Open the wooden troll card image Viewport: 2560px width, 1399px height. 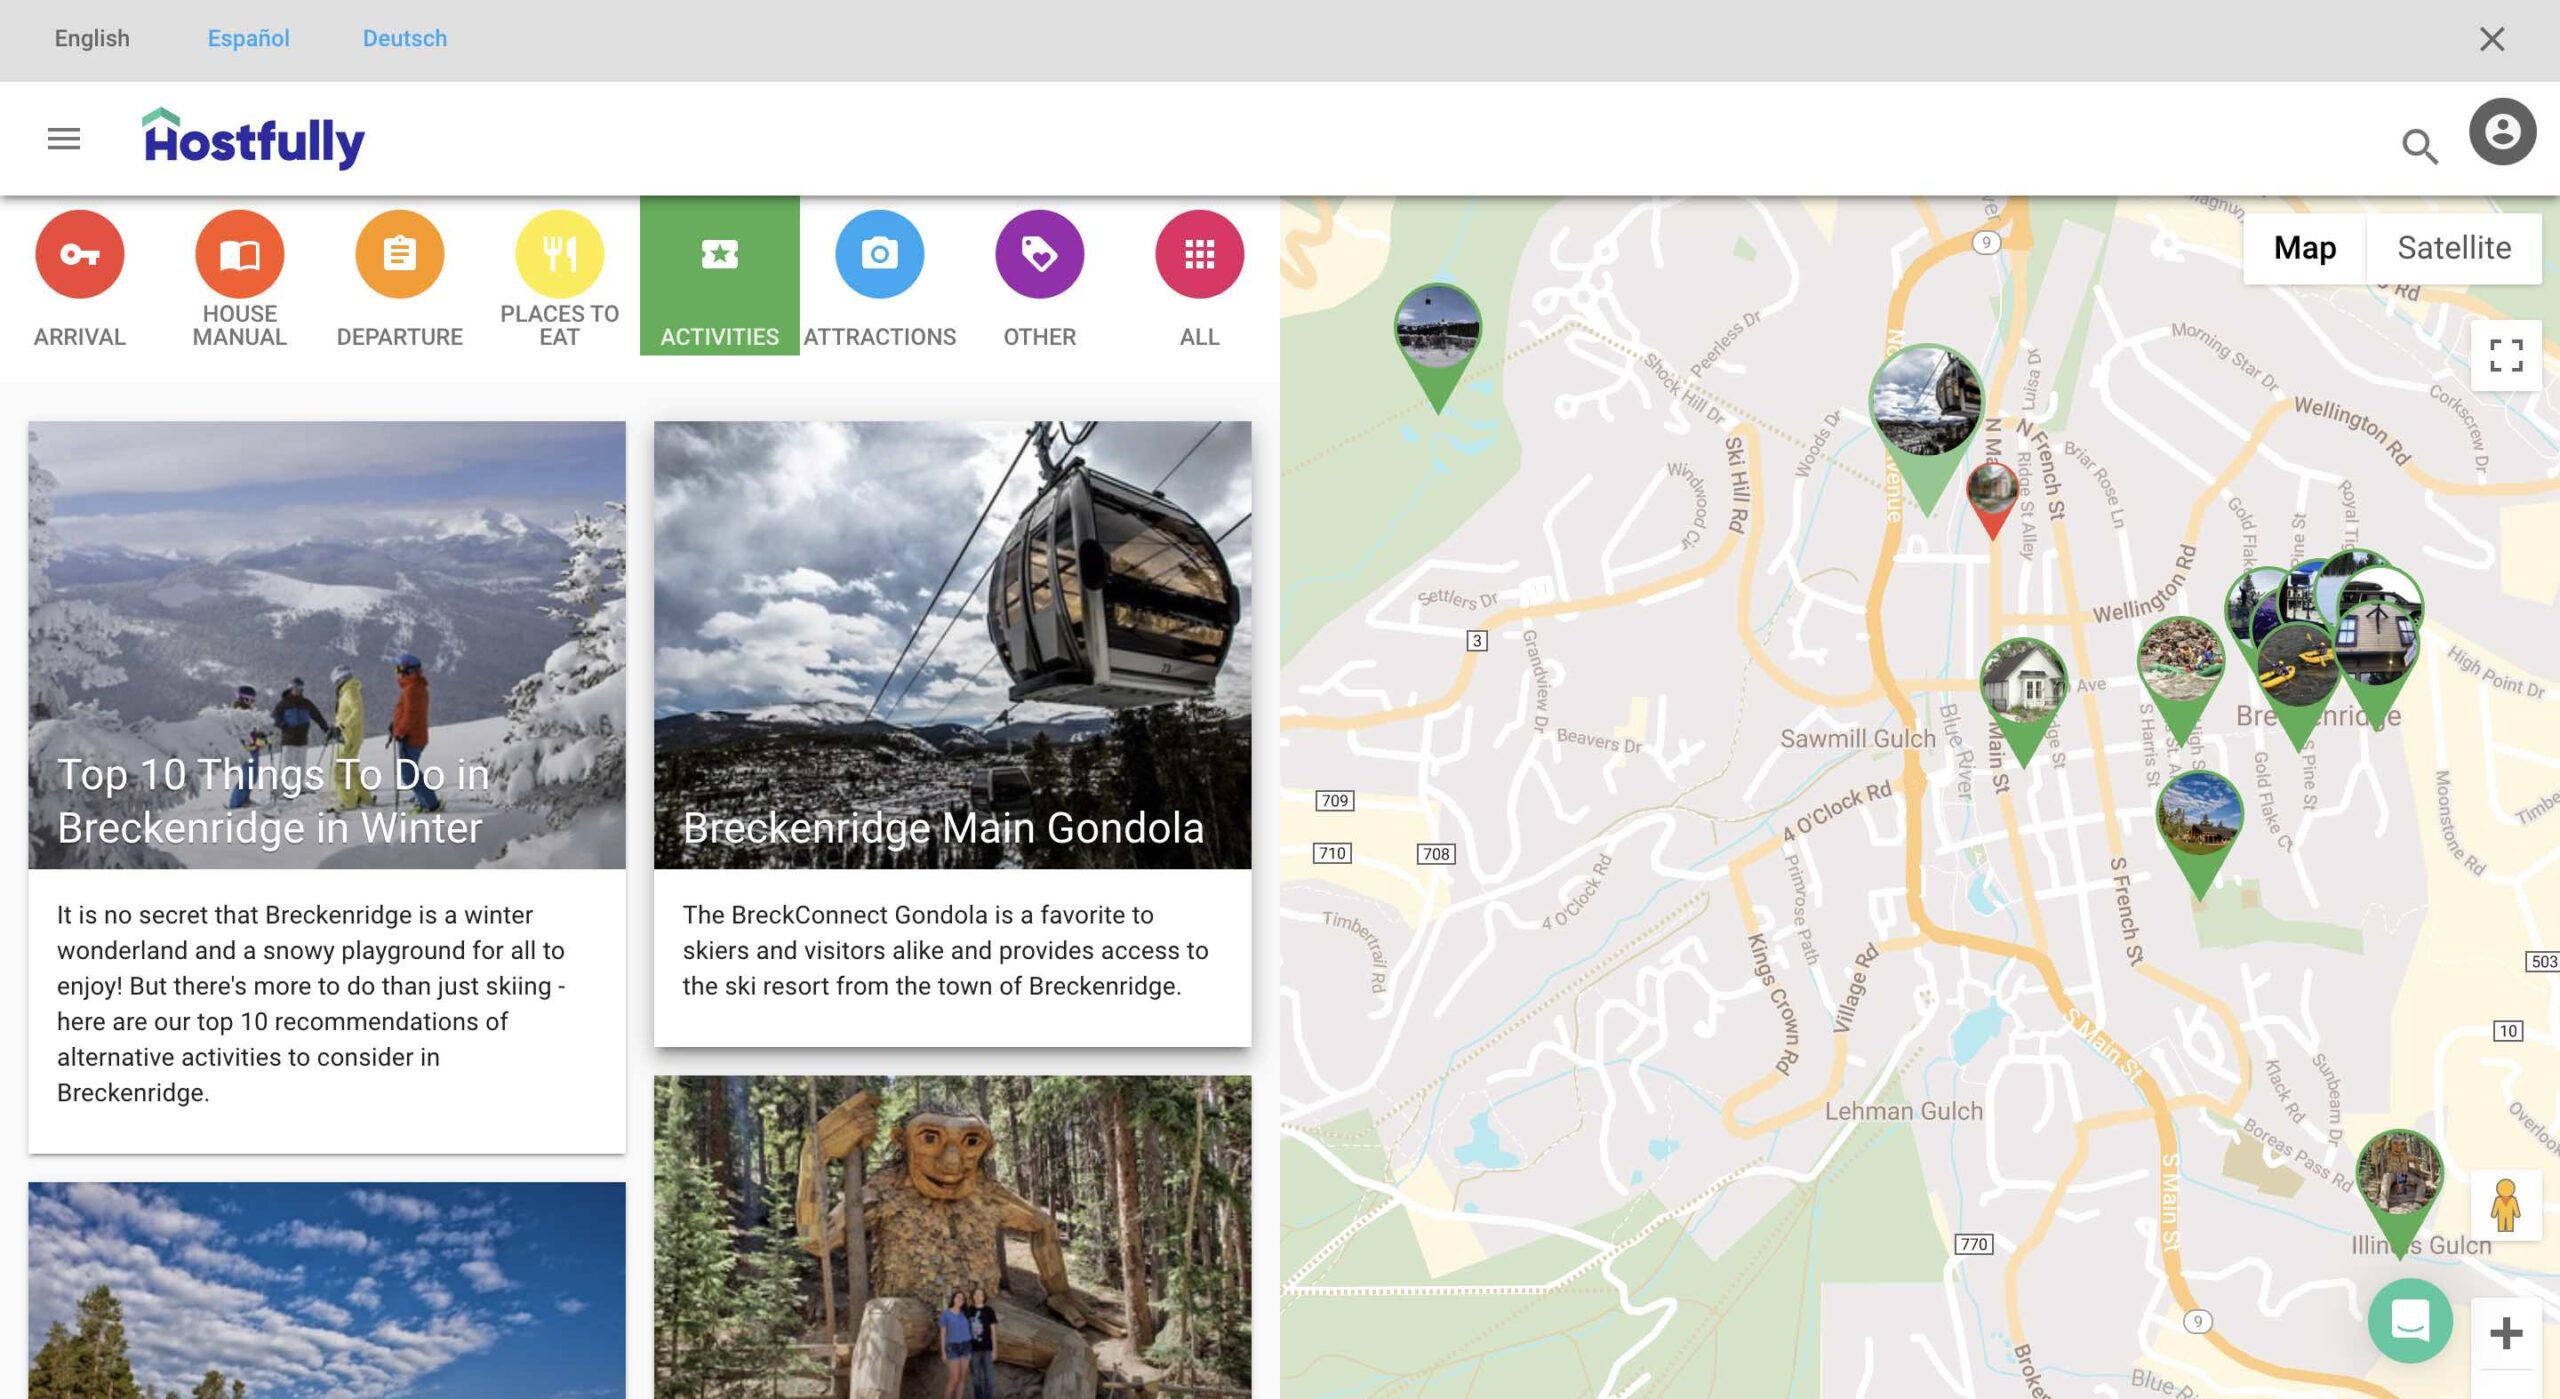tap(952, 1237)
